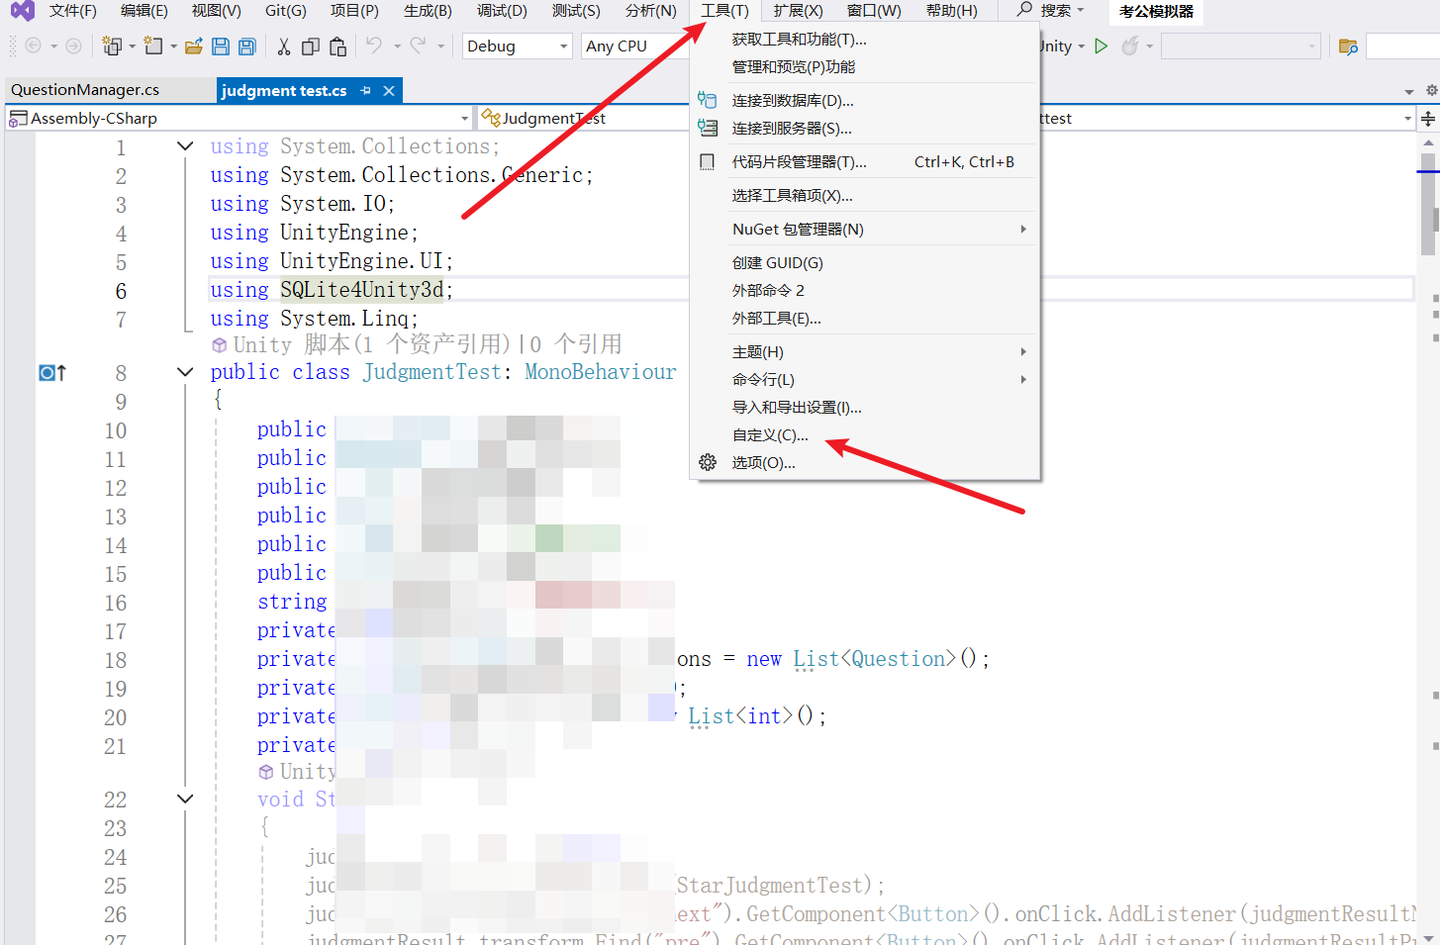This screenshot has height=945, width=1440.
Task: Click the Redo arrow icon
Action: pos(418,46)
